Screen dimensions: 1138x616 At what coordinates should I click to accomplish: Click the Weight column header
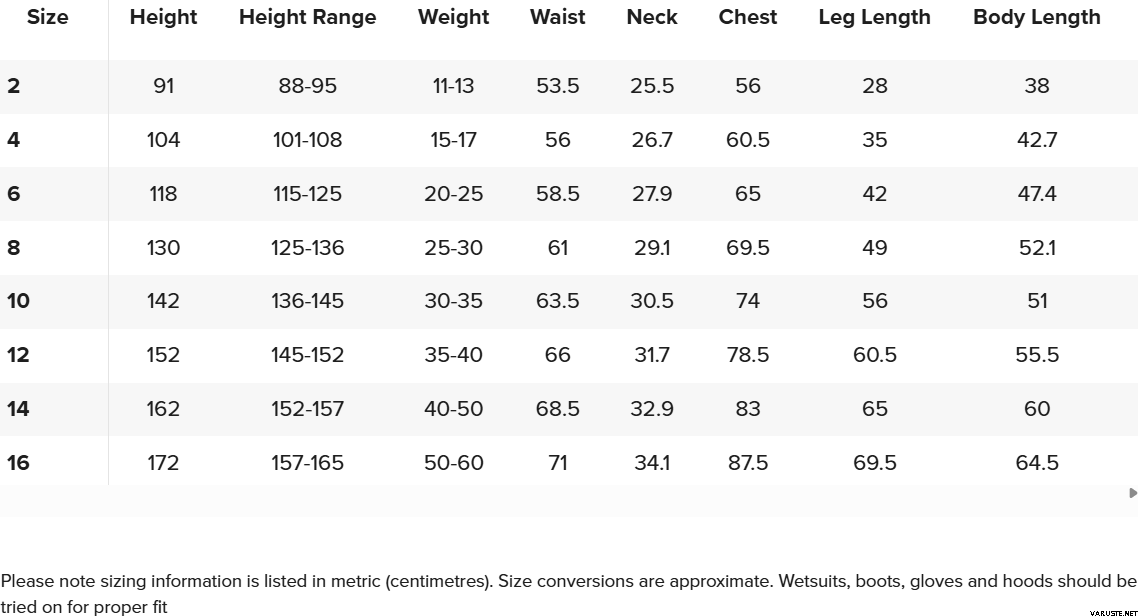coord(454,17)
